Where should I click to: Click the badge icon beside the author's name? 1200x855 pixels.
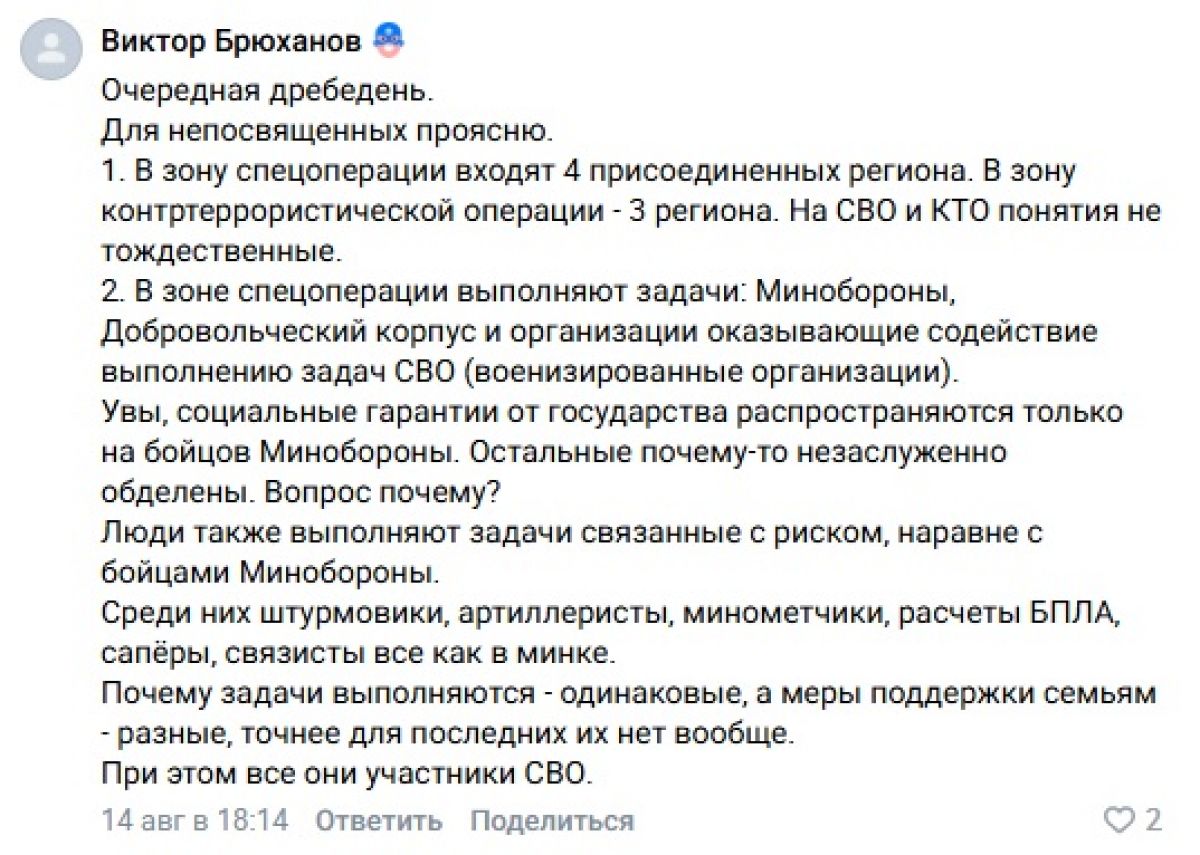point(386,42)
